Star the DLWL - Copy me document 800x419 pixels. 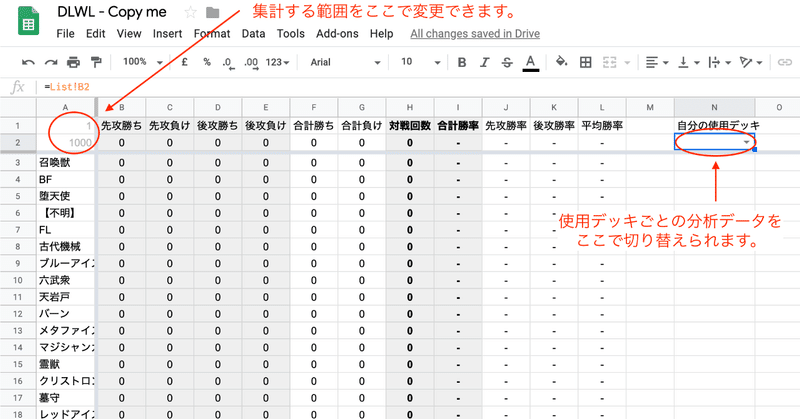(x=190, y=12)
